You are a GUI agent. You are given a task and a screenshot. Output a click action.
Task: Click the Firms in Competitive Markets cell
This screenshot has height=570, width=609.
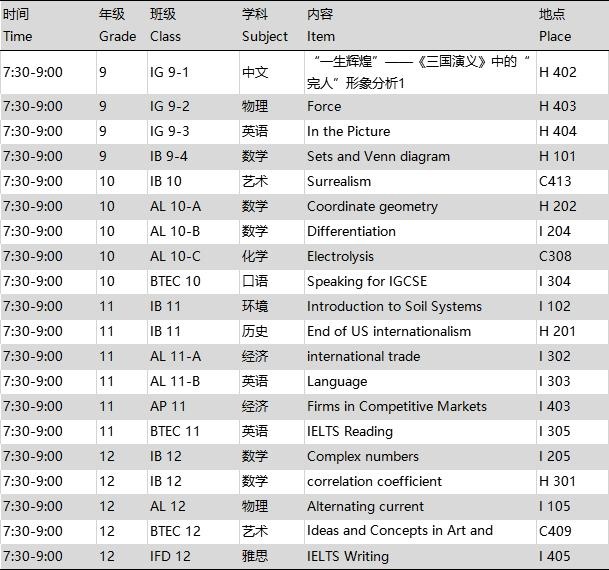coord(397,406)
